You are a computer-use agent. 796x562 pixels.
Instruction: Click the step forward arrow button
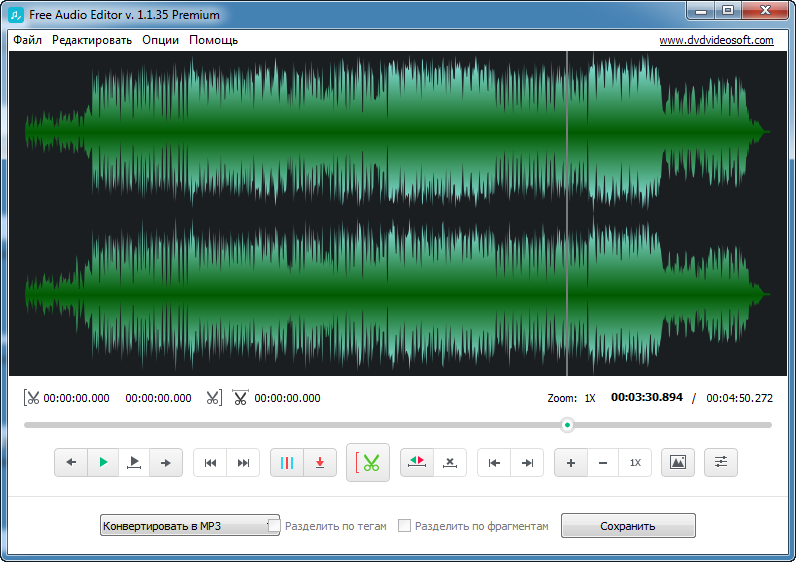coord(165,462)
